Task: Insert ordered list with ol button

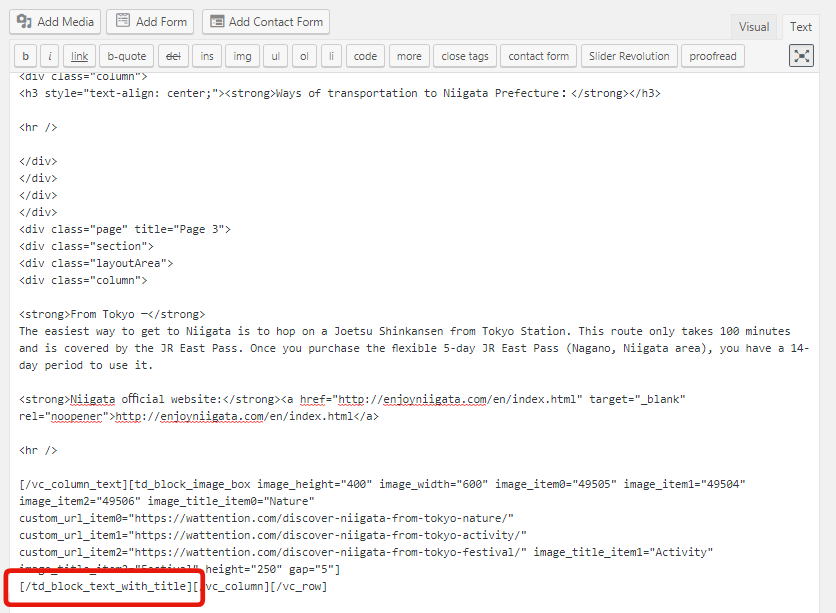Action: point(304,56)
